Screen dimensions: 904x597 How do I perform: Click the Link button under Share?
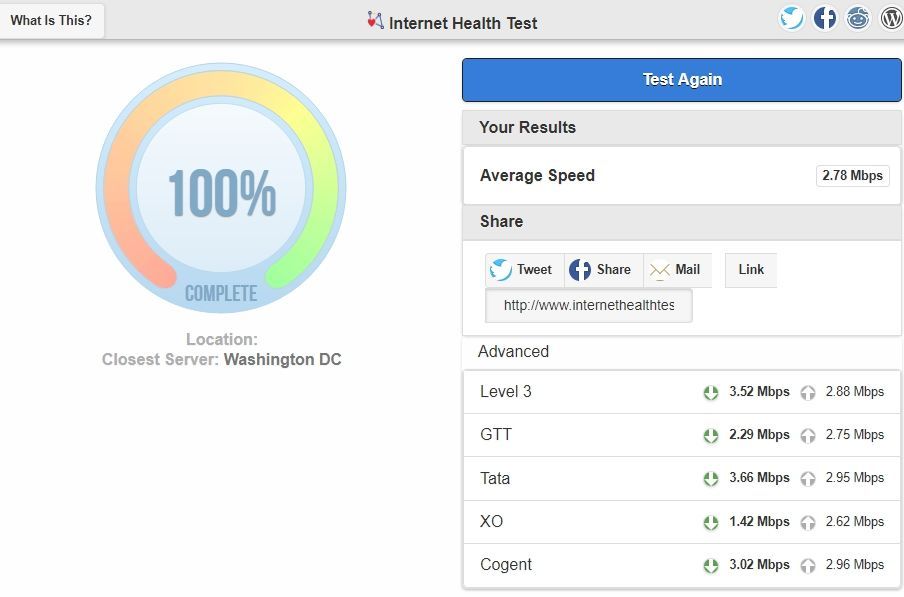click(x=750, y=269)
